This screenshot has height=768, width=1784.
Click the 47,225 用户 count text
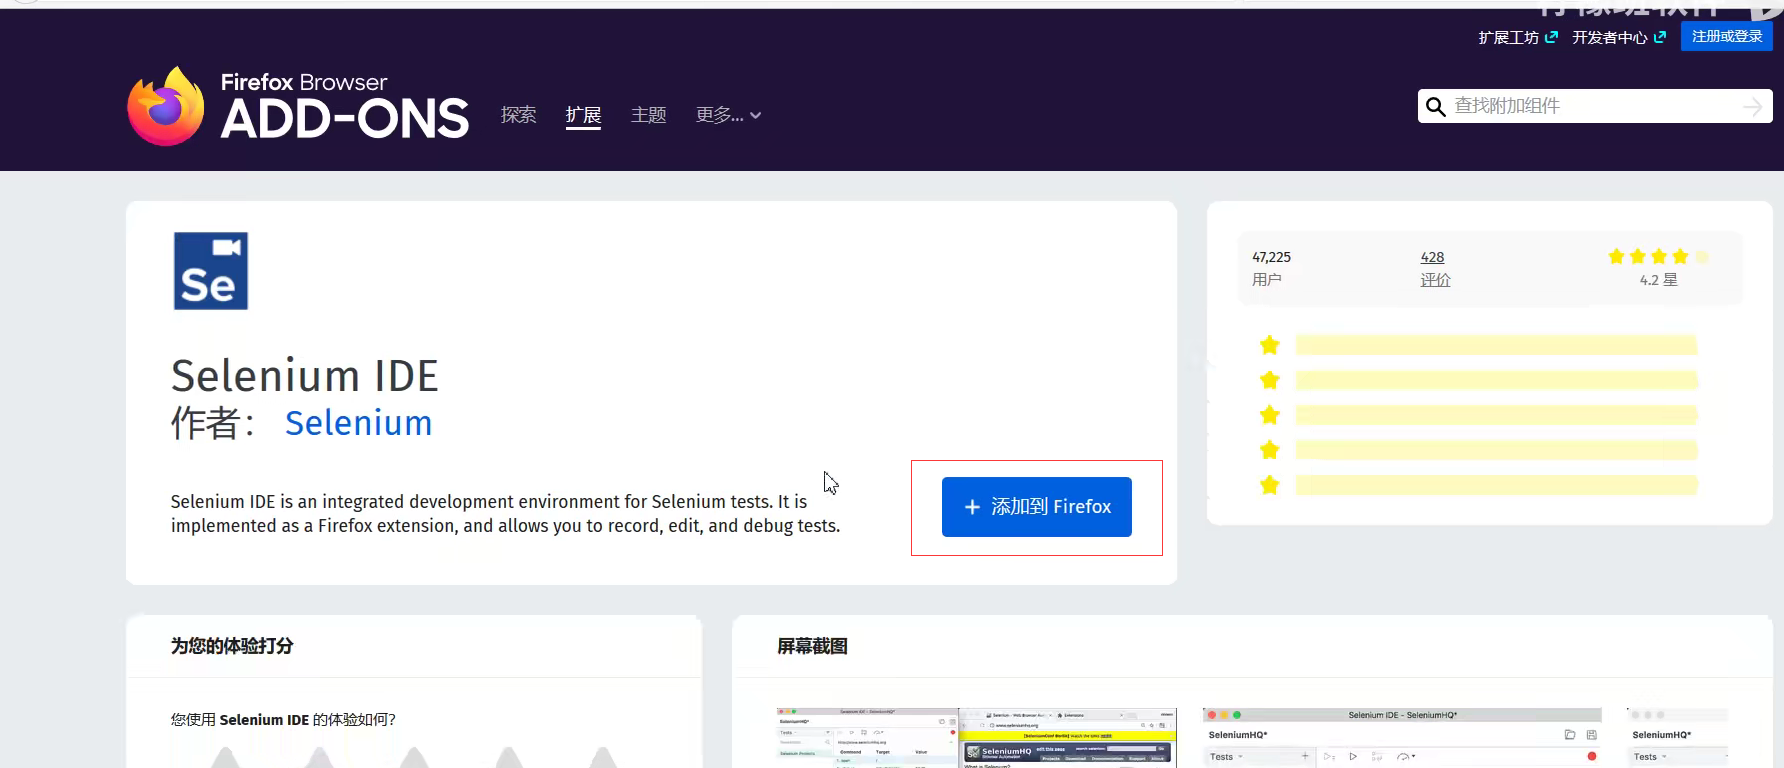click(x=1271, y=268)
